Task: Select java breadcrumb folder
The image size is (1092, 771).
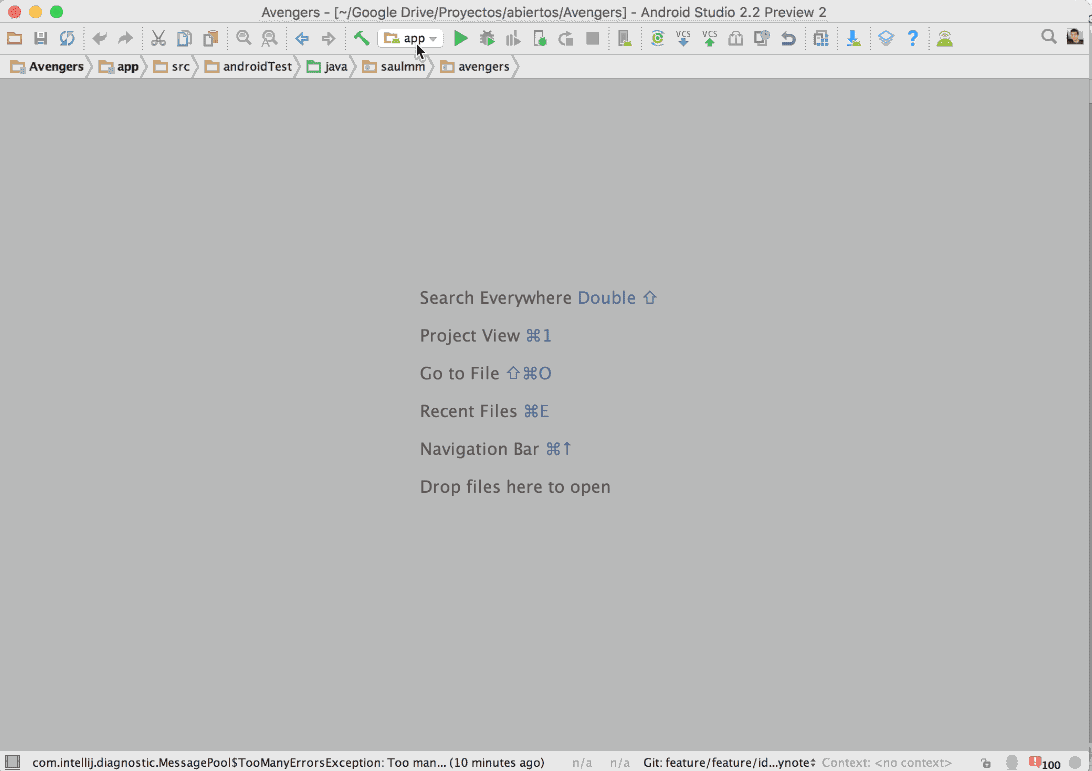Action: pos(327,67)
